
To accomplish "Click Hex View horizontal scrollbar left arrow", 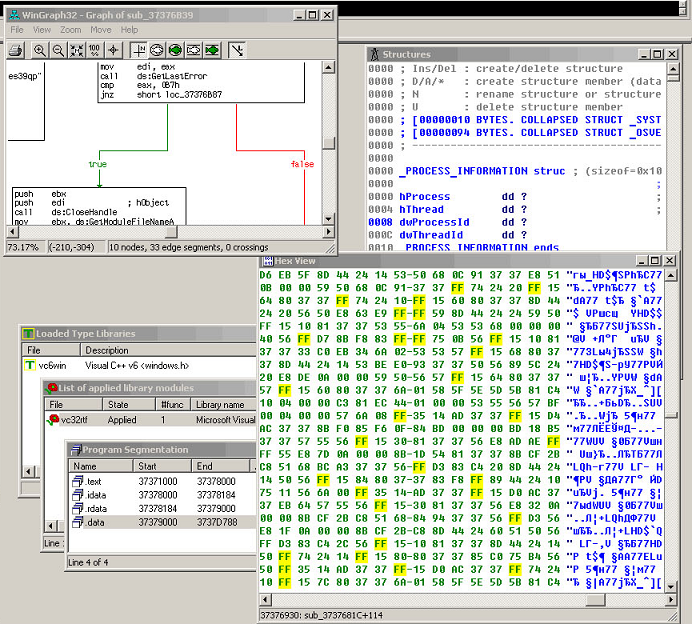I will (x=265, y=599).
